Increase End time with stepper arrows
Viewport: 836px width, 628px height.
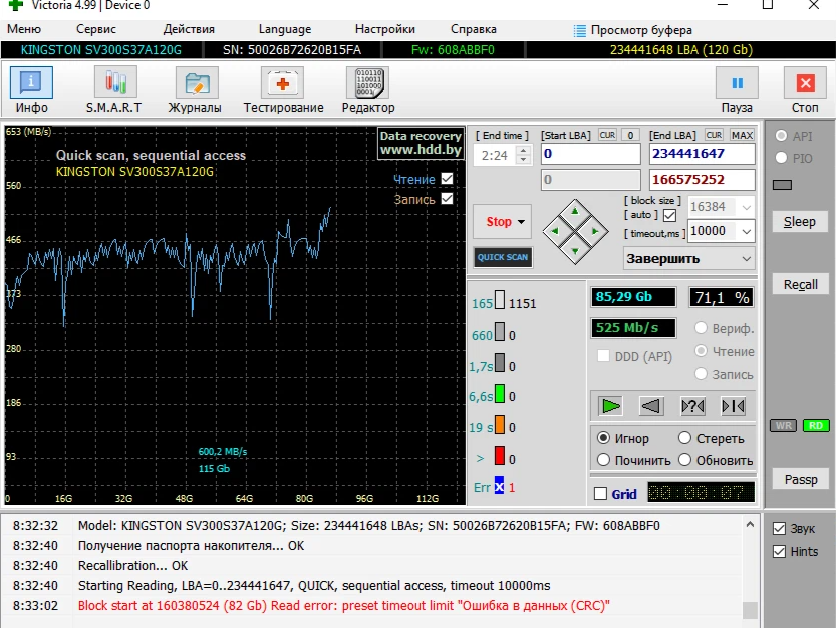pyautogui.click(x=524, y=151)
